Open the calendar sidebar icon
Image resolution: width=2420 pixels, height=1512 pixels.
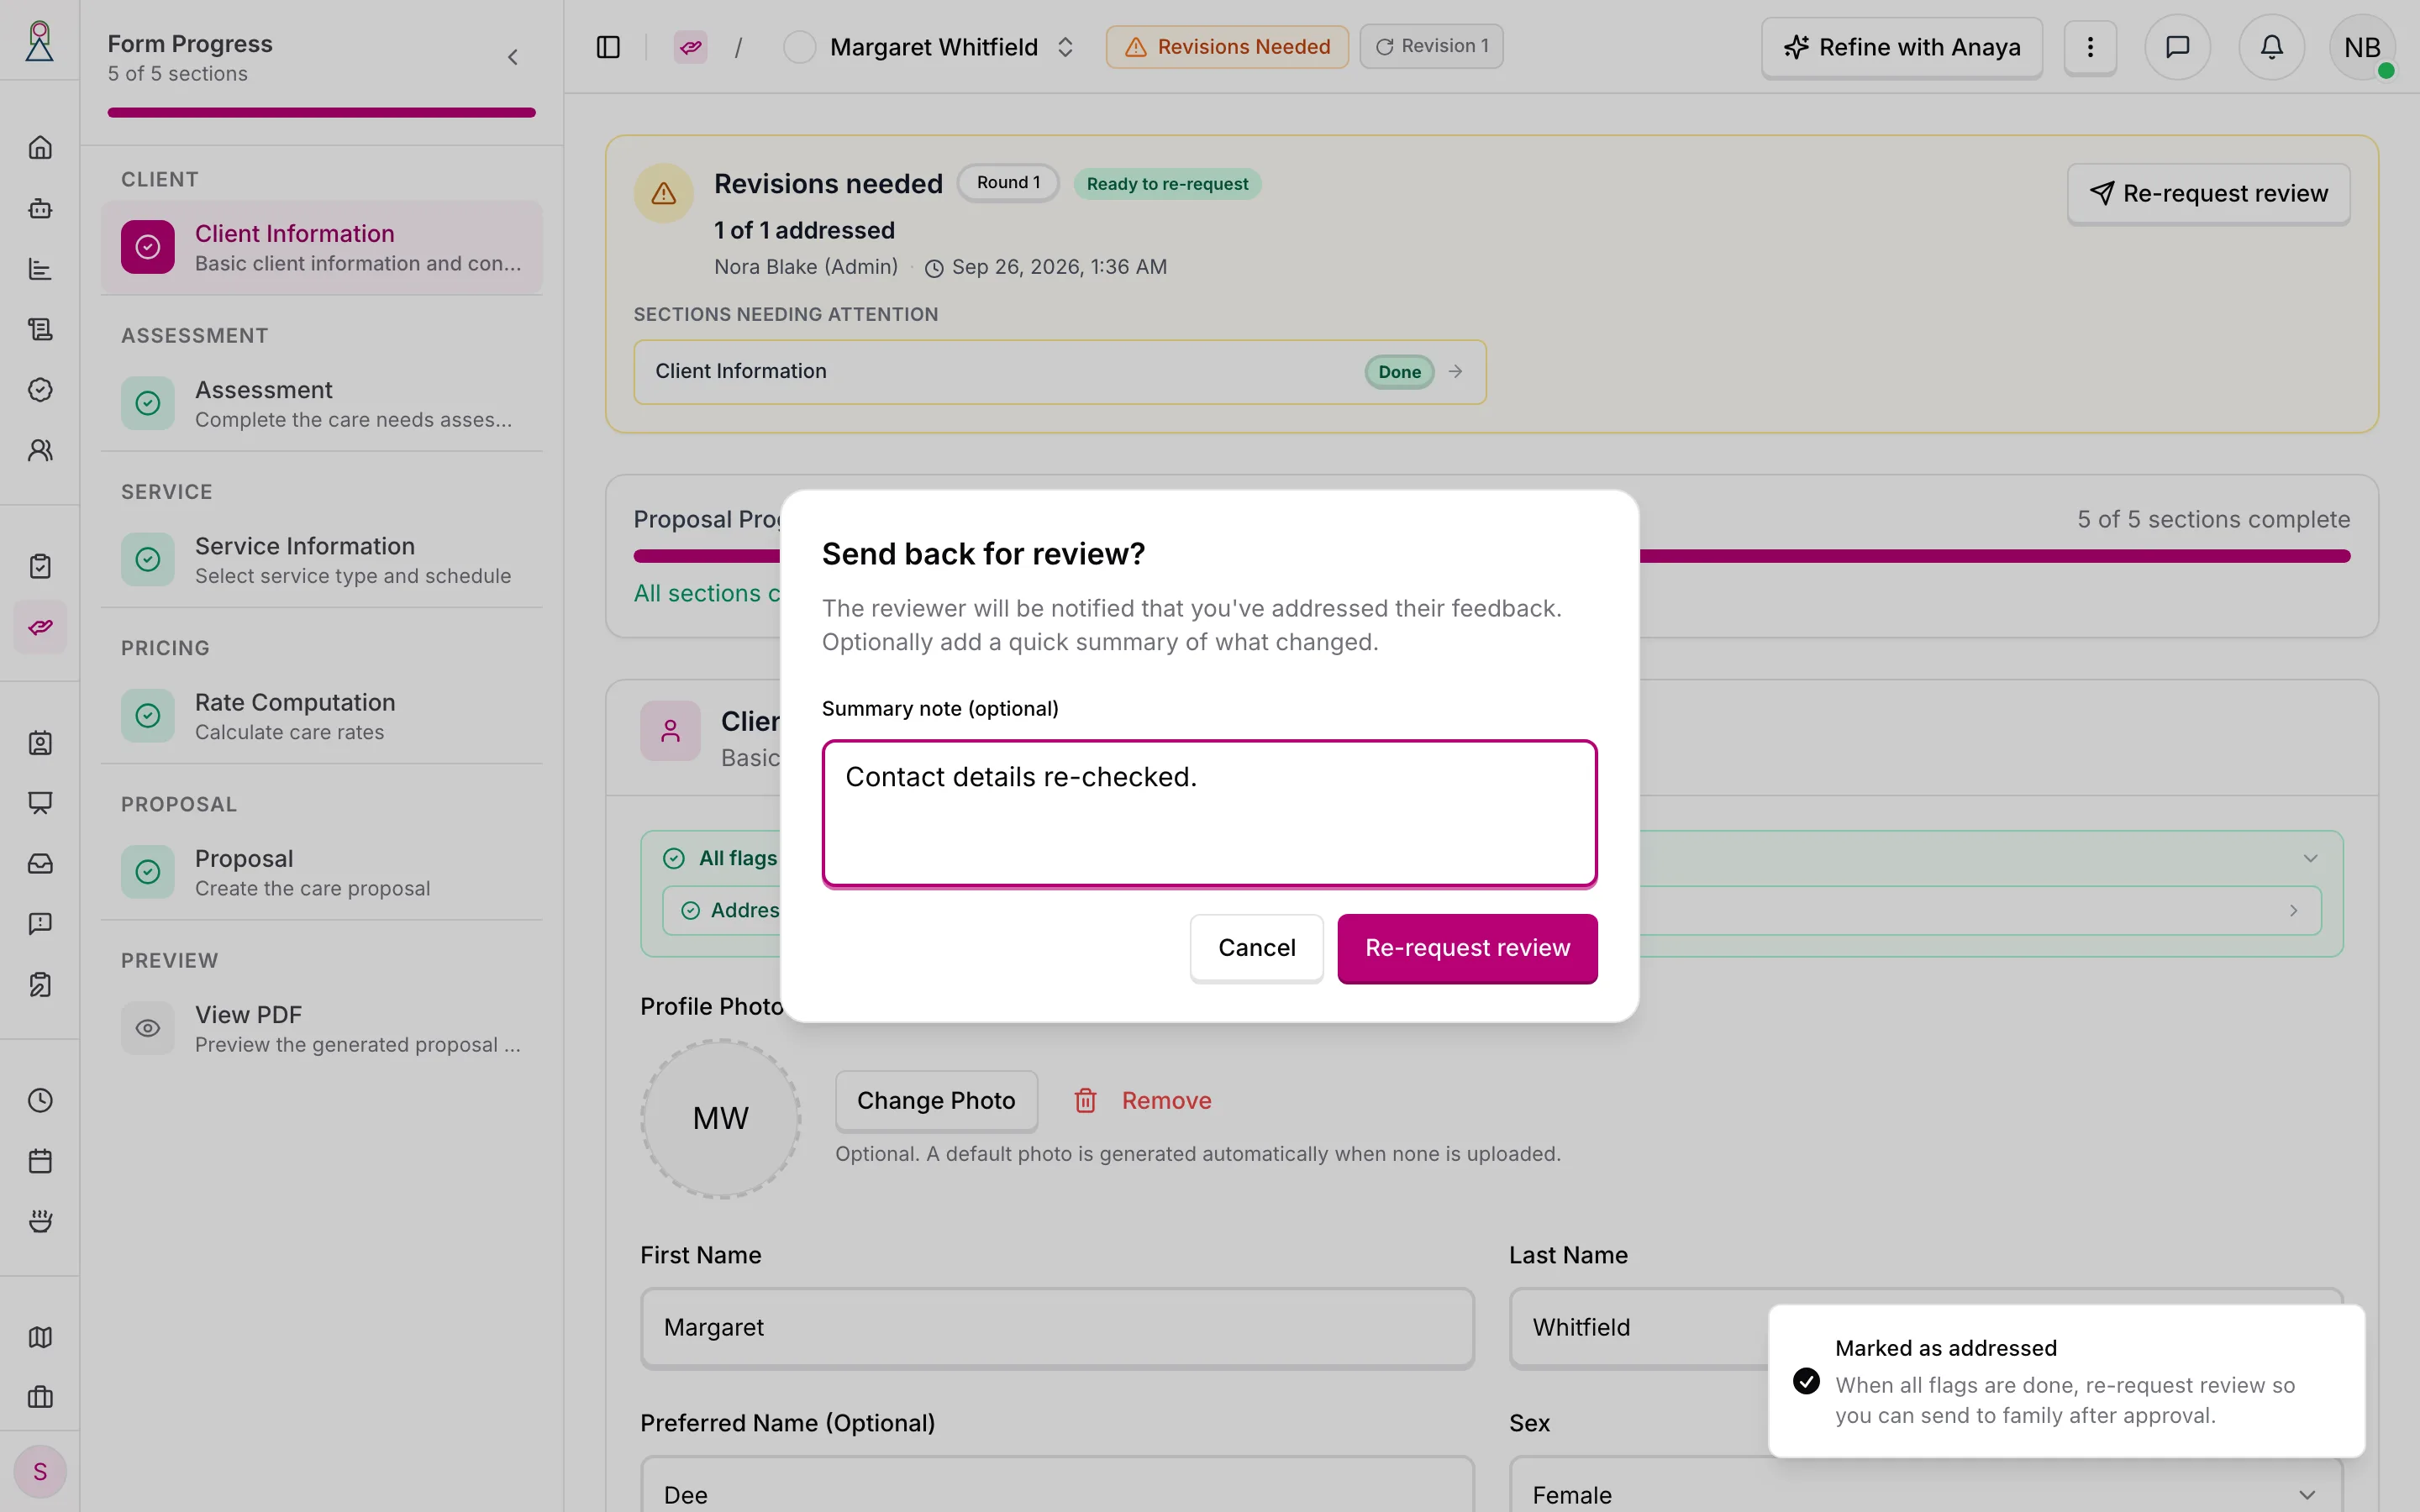(x=40, y=1161)
